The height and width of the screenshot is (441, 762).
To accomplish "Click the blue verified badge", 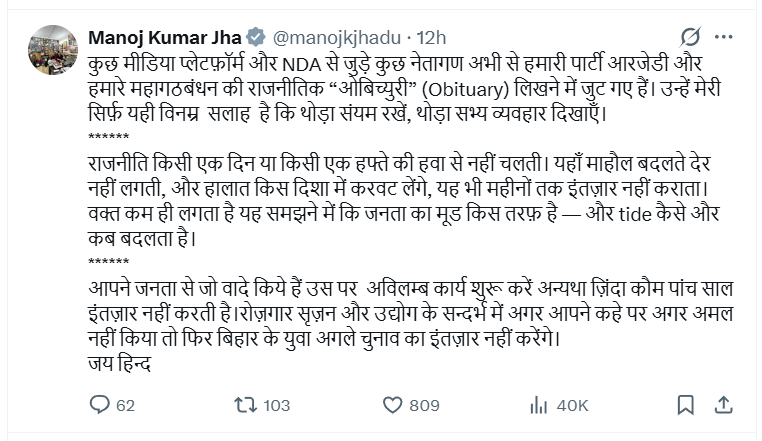I will tap(257, 37).
